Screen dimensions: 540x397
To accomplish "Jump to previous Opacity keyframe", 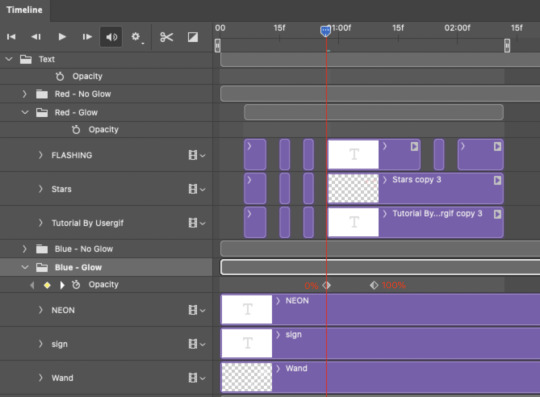I will [x=32, y=285].
